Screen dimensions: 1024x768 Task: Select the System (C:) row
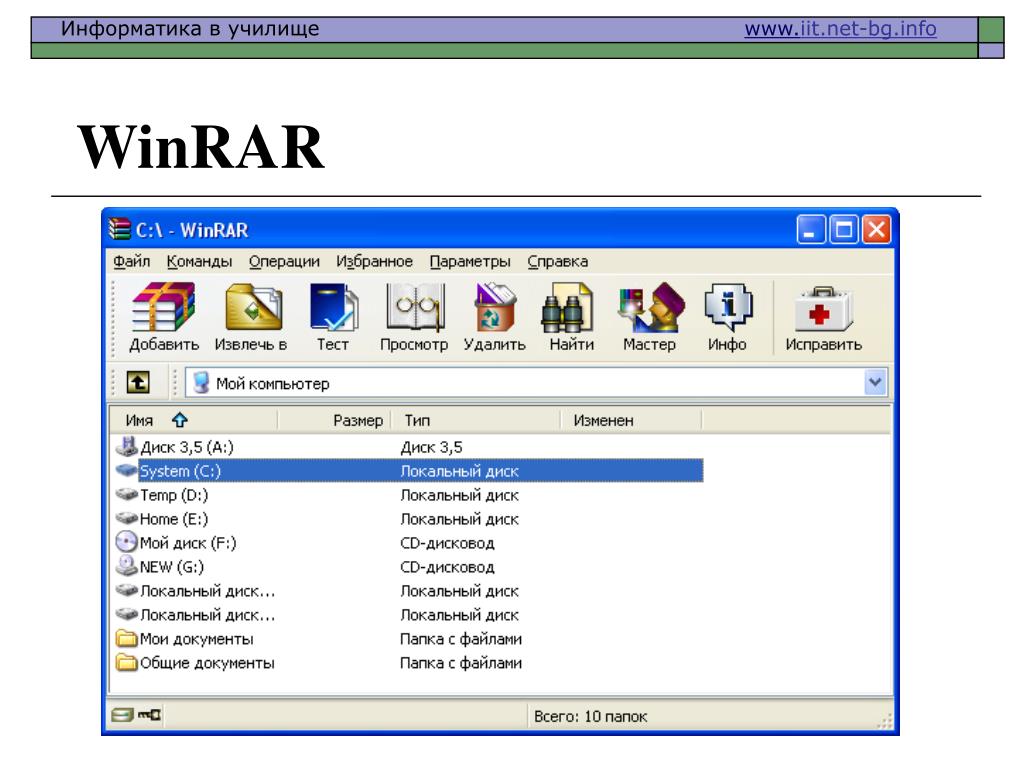tap(409, 470)
